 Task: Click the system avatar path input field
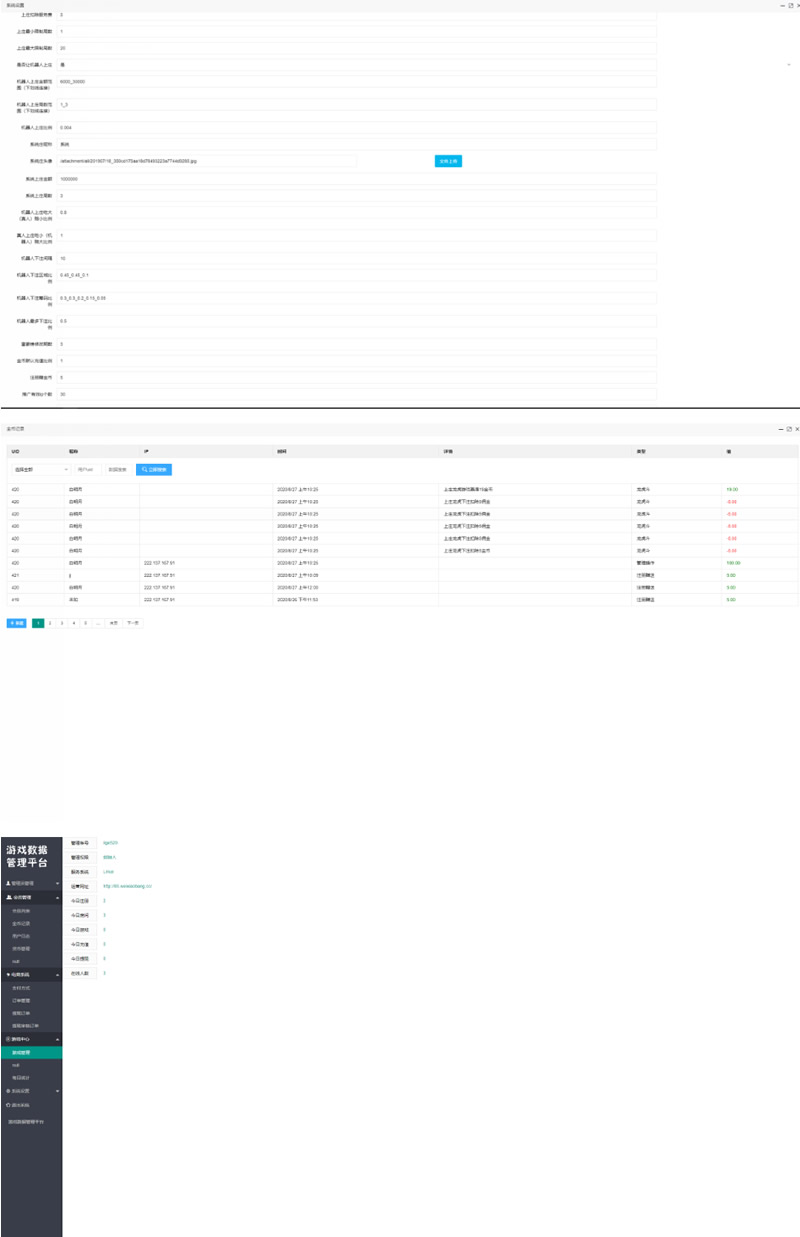(207, 160)
